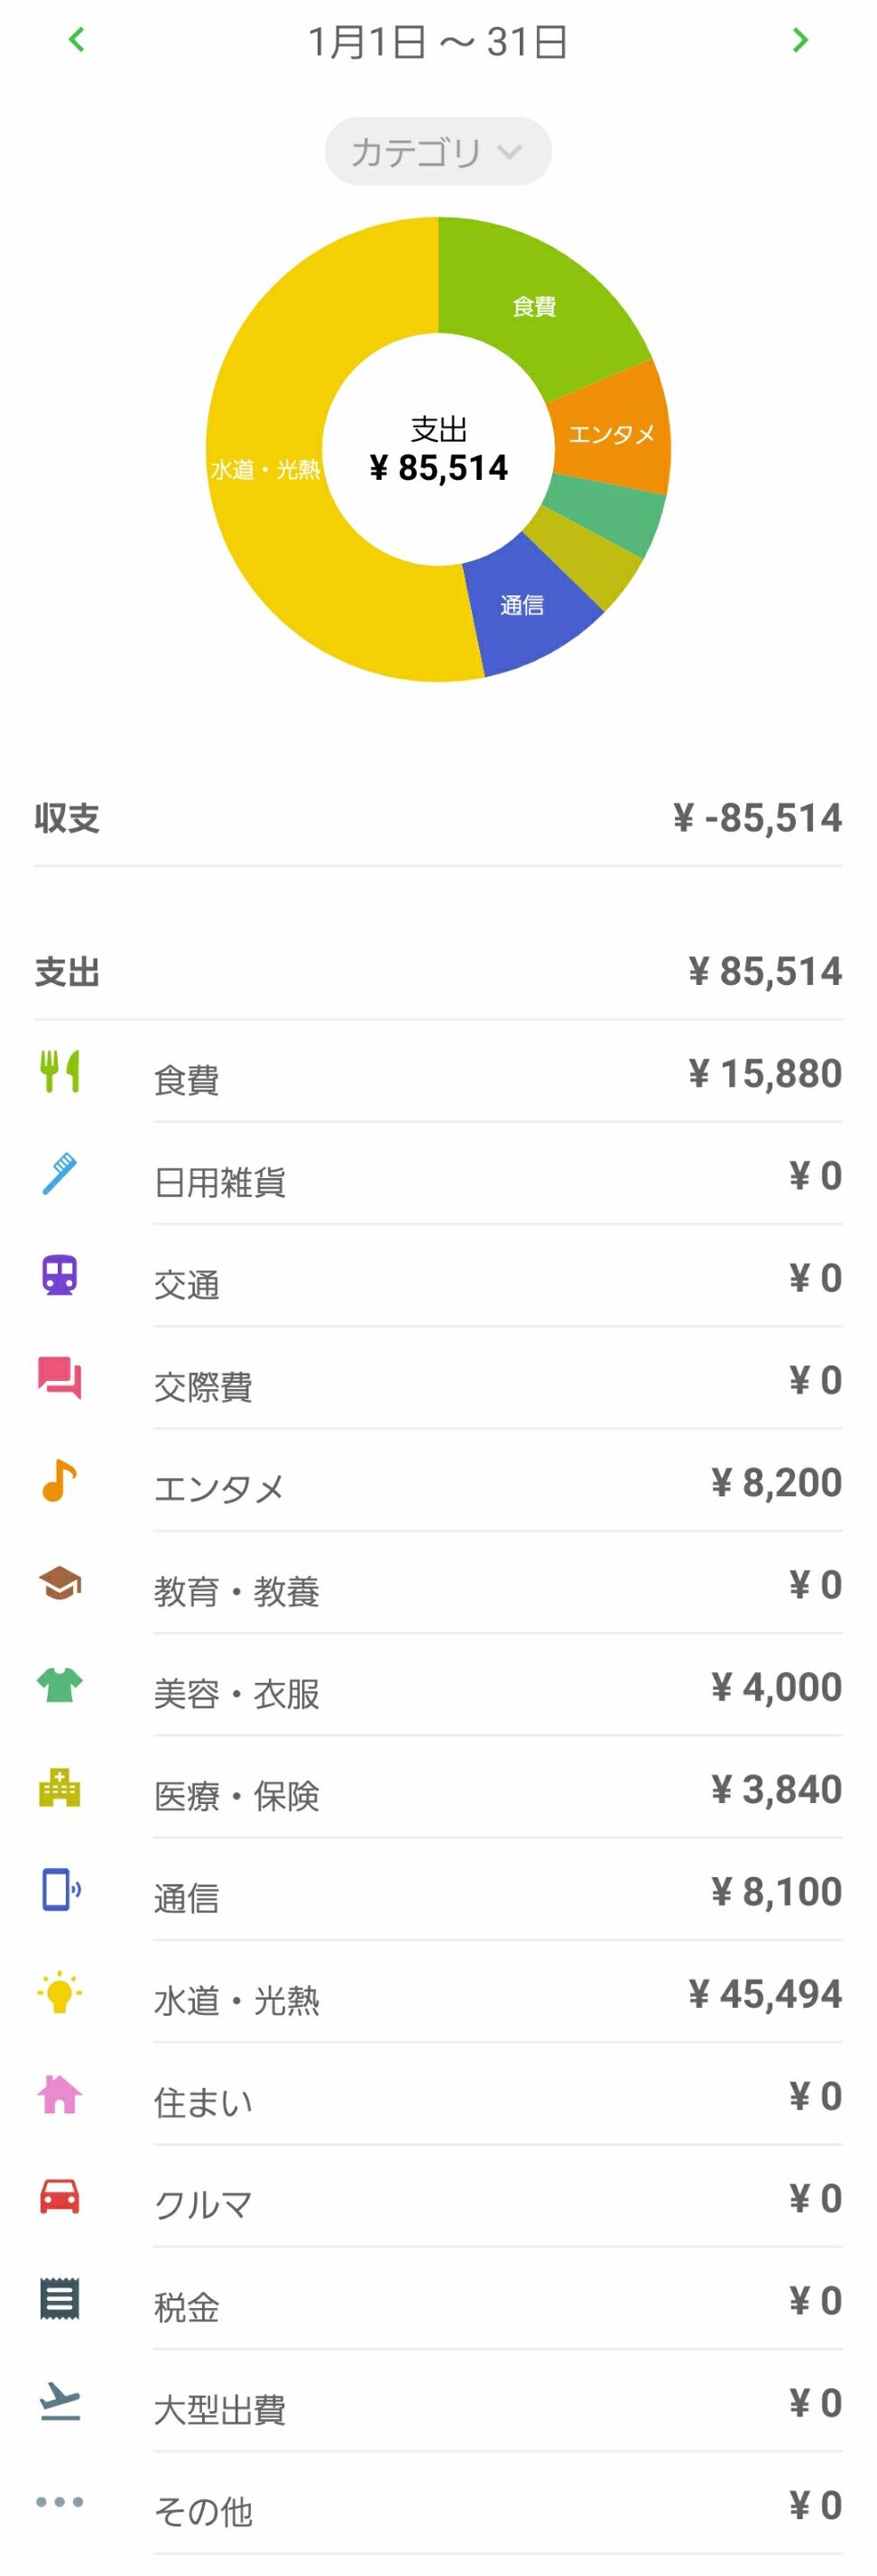Click the toothbrush 日用雑貨 icon
Screen dimensions: 877x2576
pos(59,1174)
